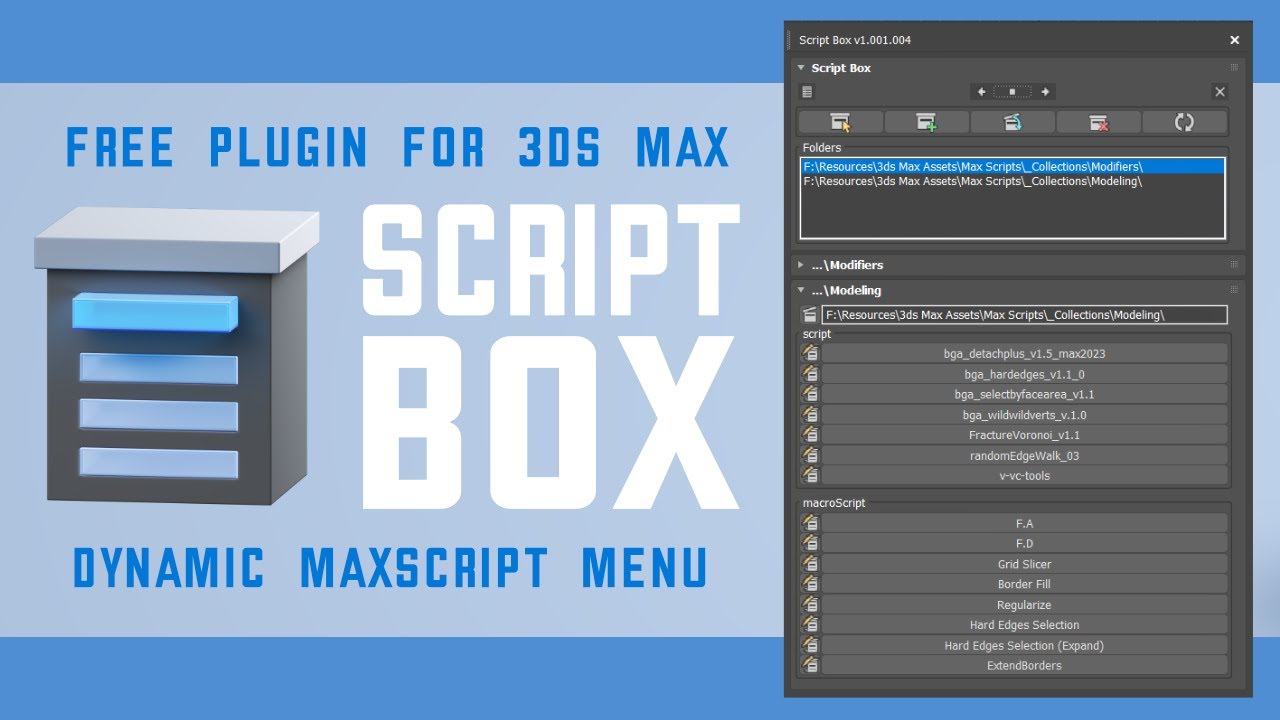1280x720 pixels.
Task: Click the folder icon beside the Modeling path field
Action: click(x=809, y=315)
